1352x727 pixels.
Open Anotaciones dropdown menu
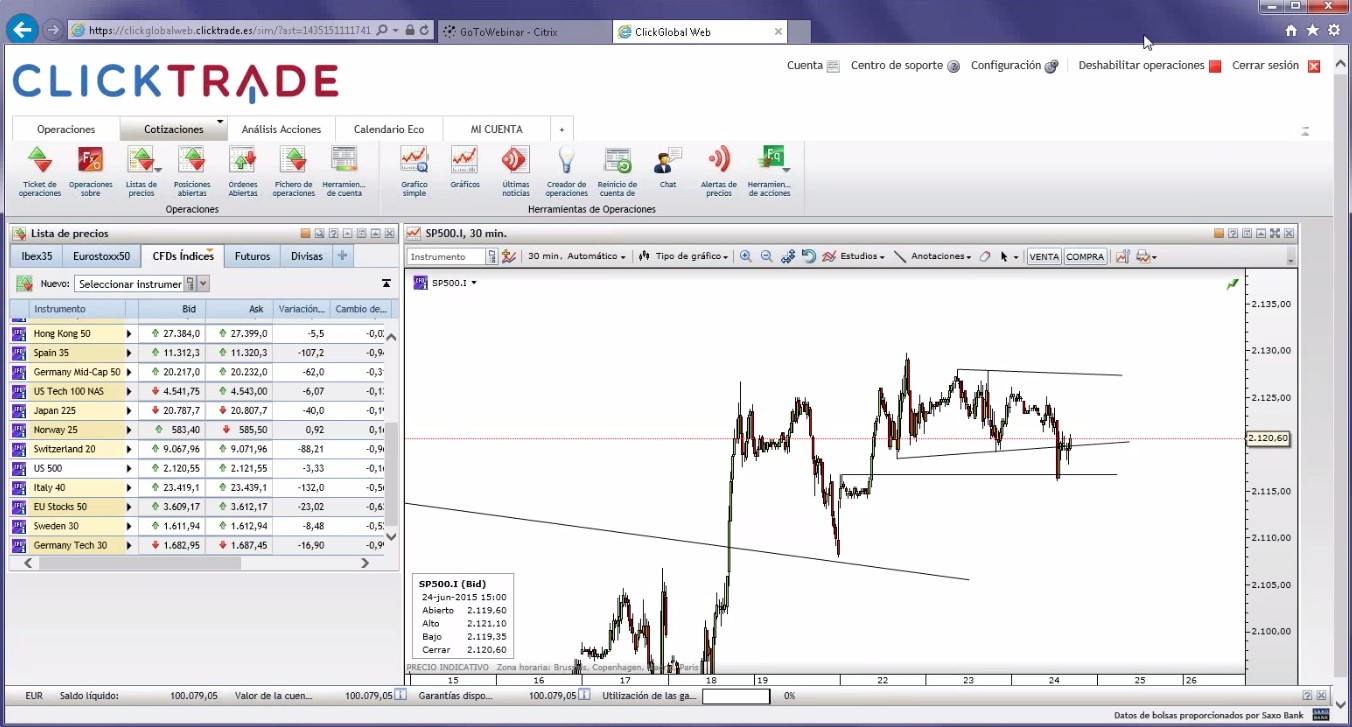pos(940,257)
